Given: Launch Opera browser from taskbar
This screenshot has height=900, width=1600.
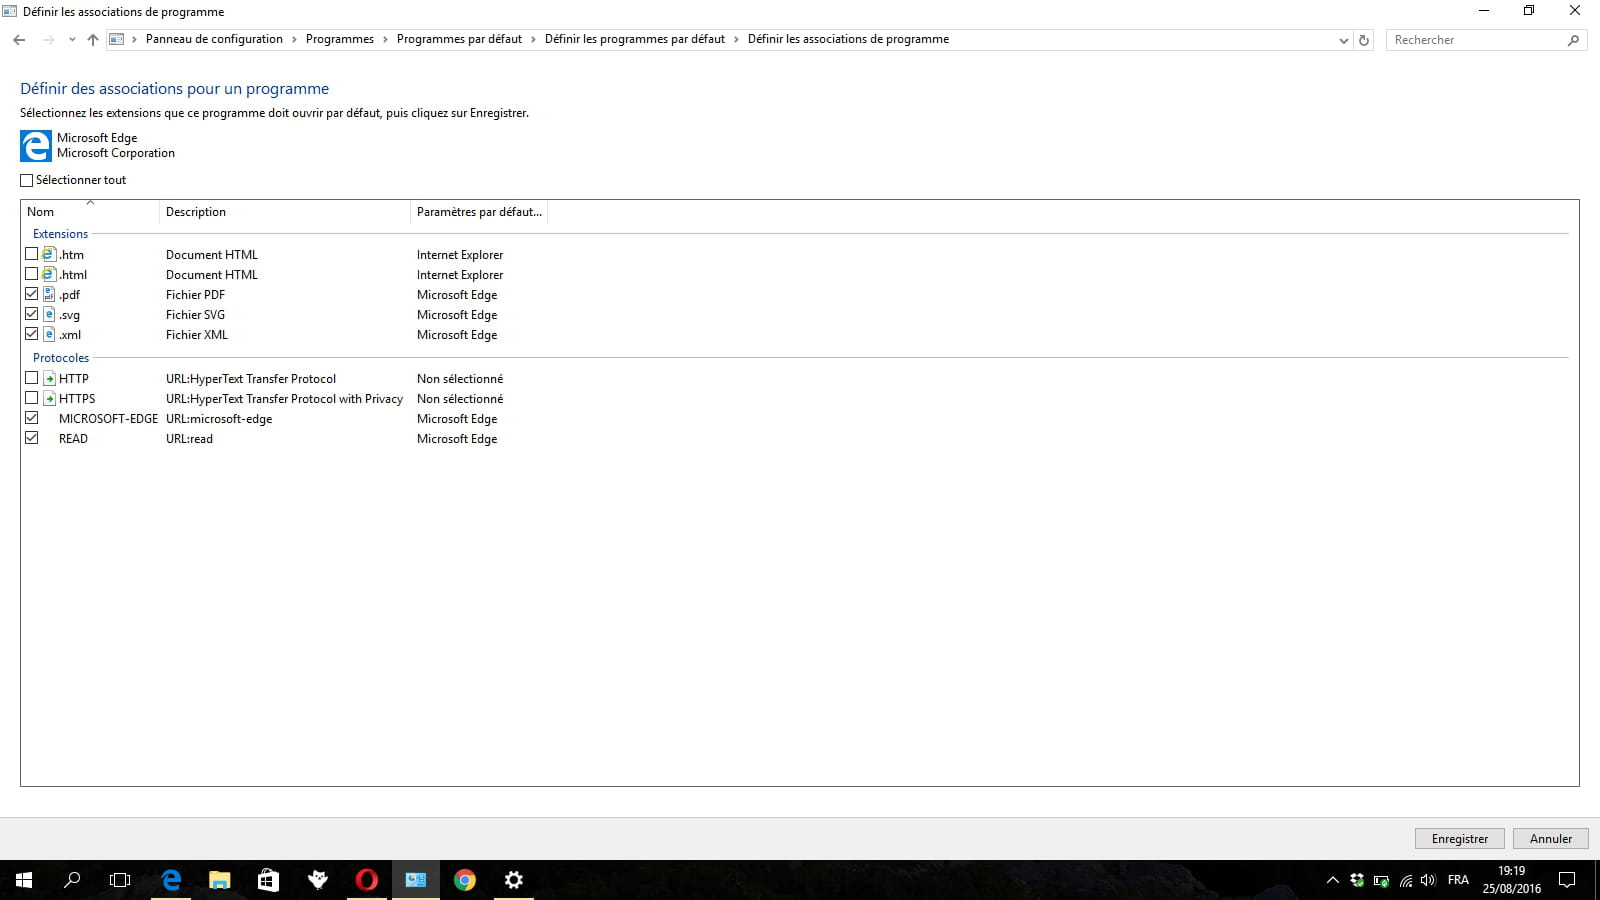Looking at the screenshot, I should coord(366,880).
